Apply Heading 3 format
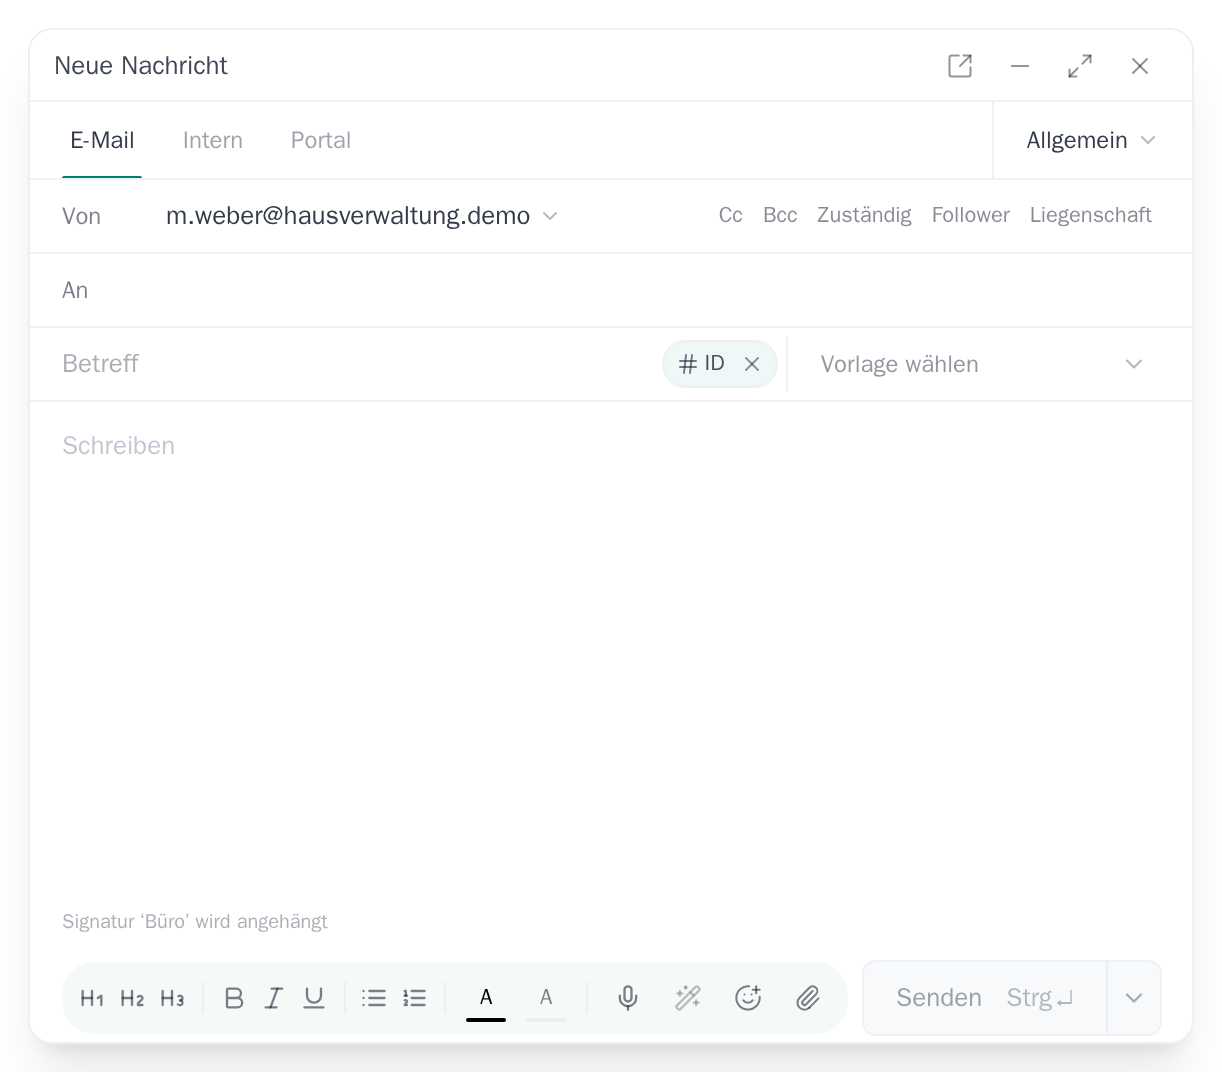The image size is (1222, 1072). [172, 998]
